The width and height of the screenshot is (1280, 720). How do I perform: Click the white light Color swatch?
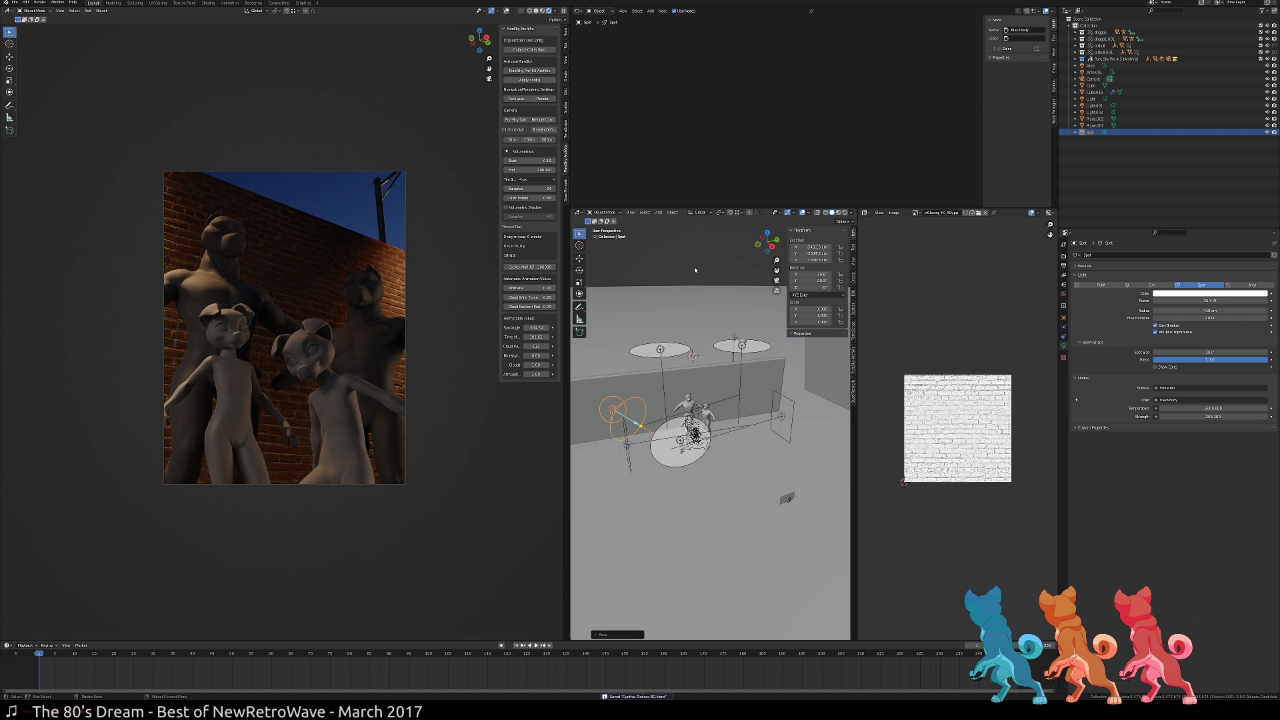(x=1210, y=294)
